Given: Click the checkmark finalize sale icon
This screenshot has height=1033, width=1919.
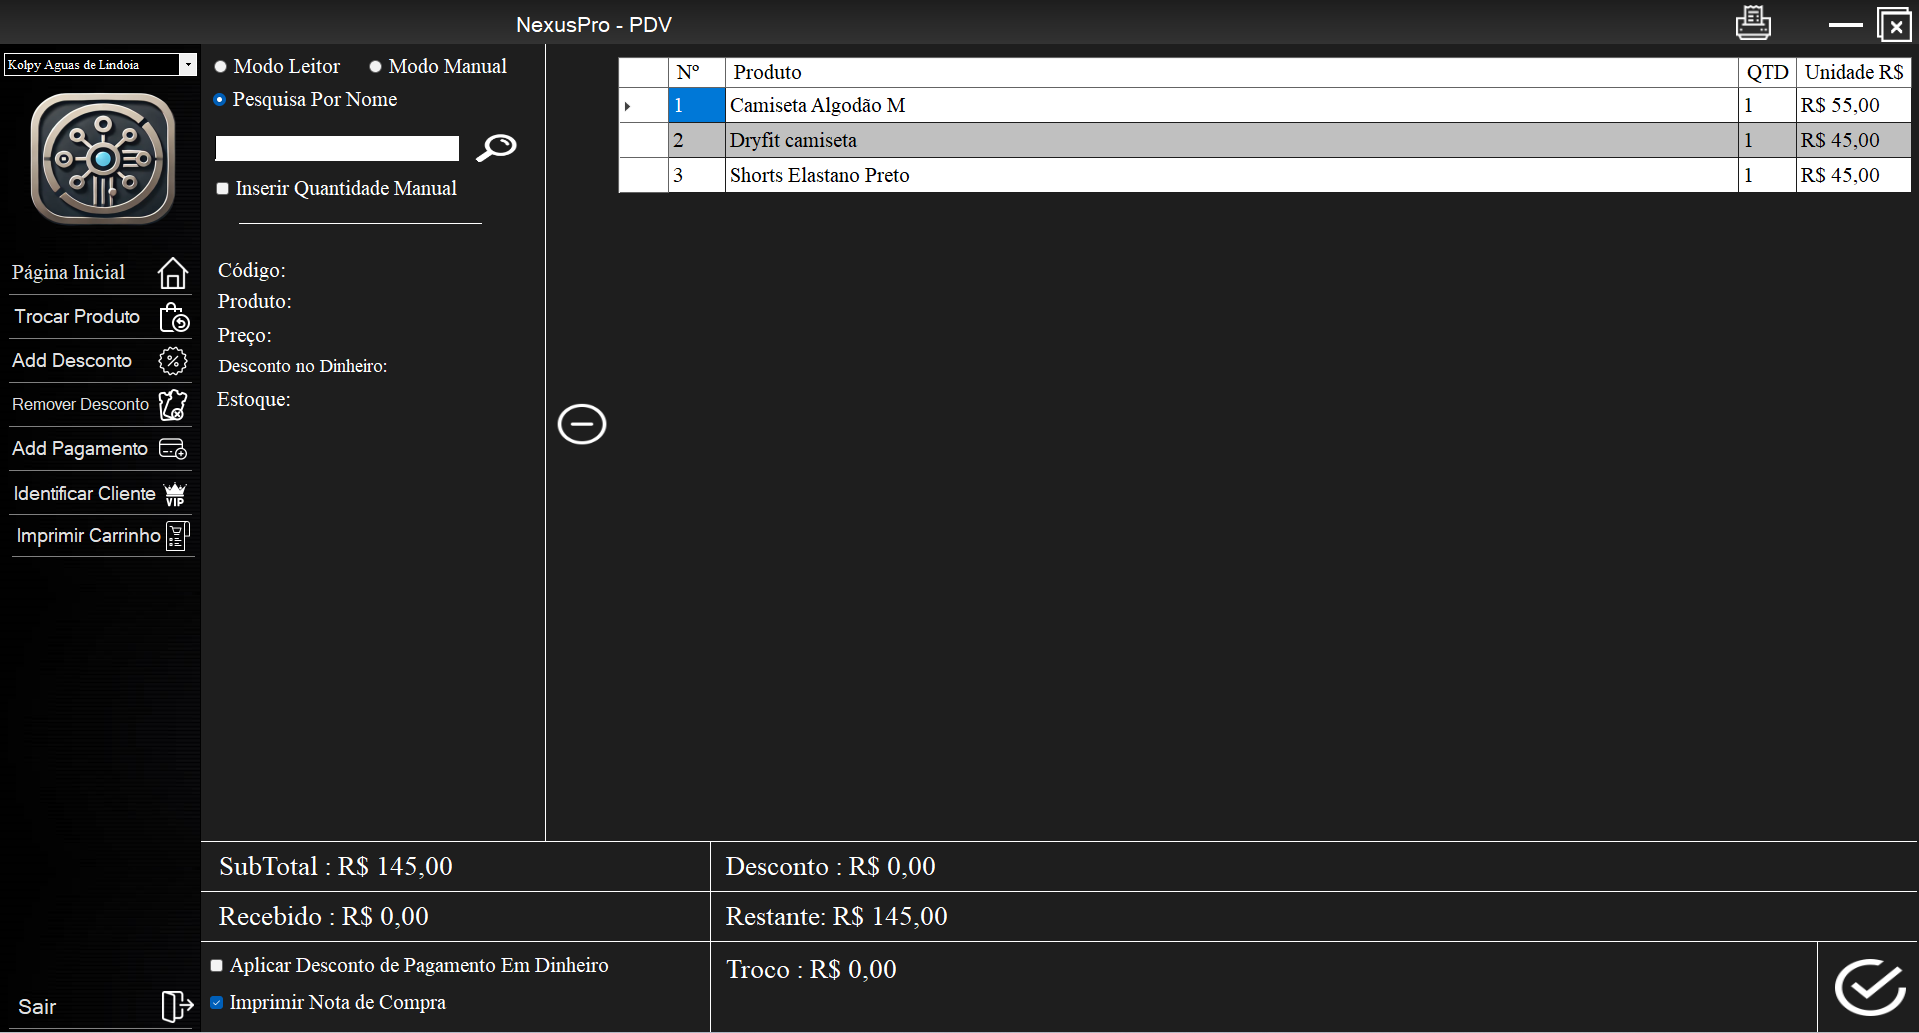Looking at the screenshot, I should pos(1868,988).
